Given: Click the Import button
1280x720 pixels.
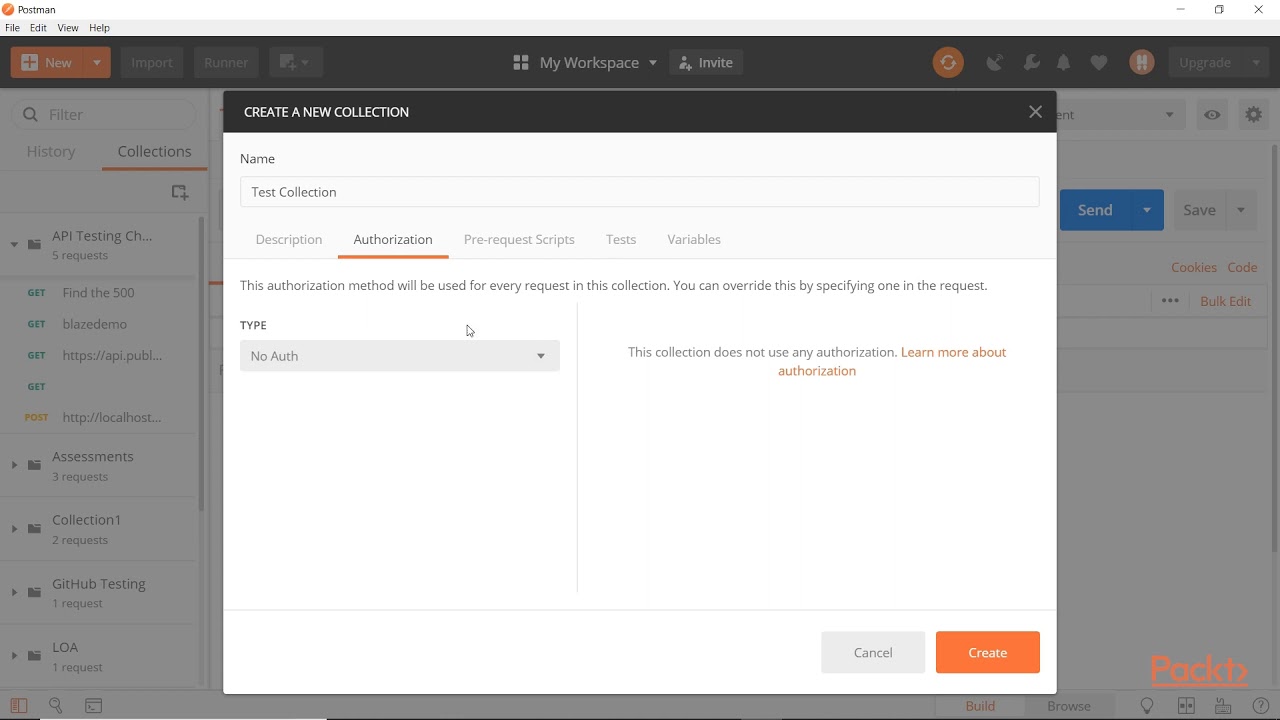Looking at the screenshot, I should click(x=152, y=62).
